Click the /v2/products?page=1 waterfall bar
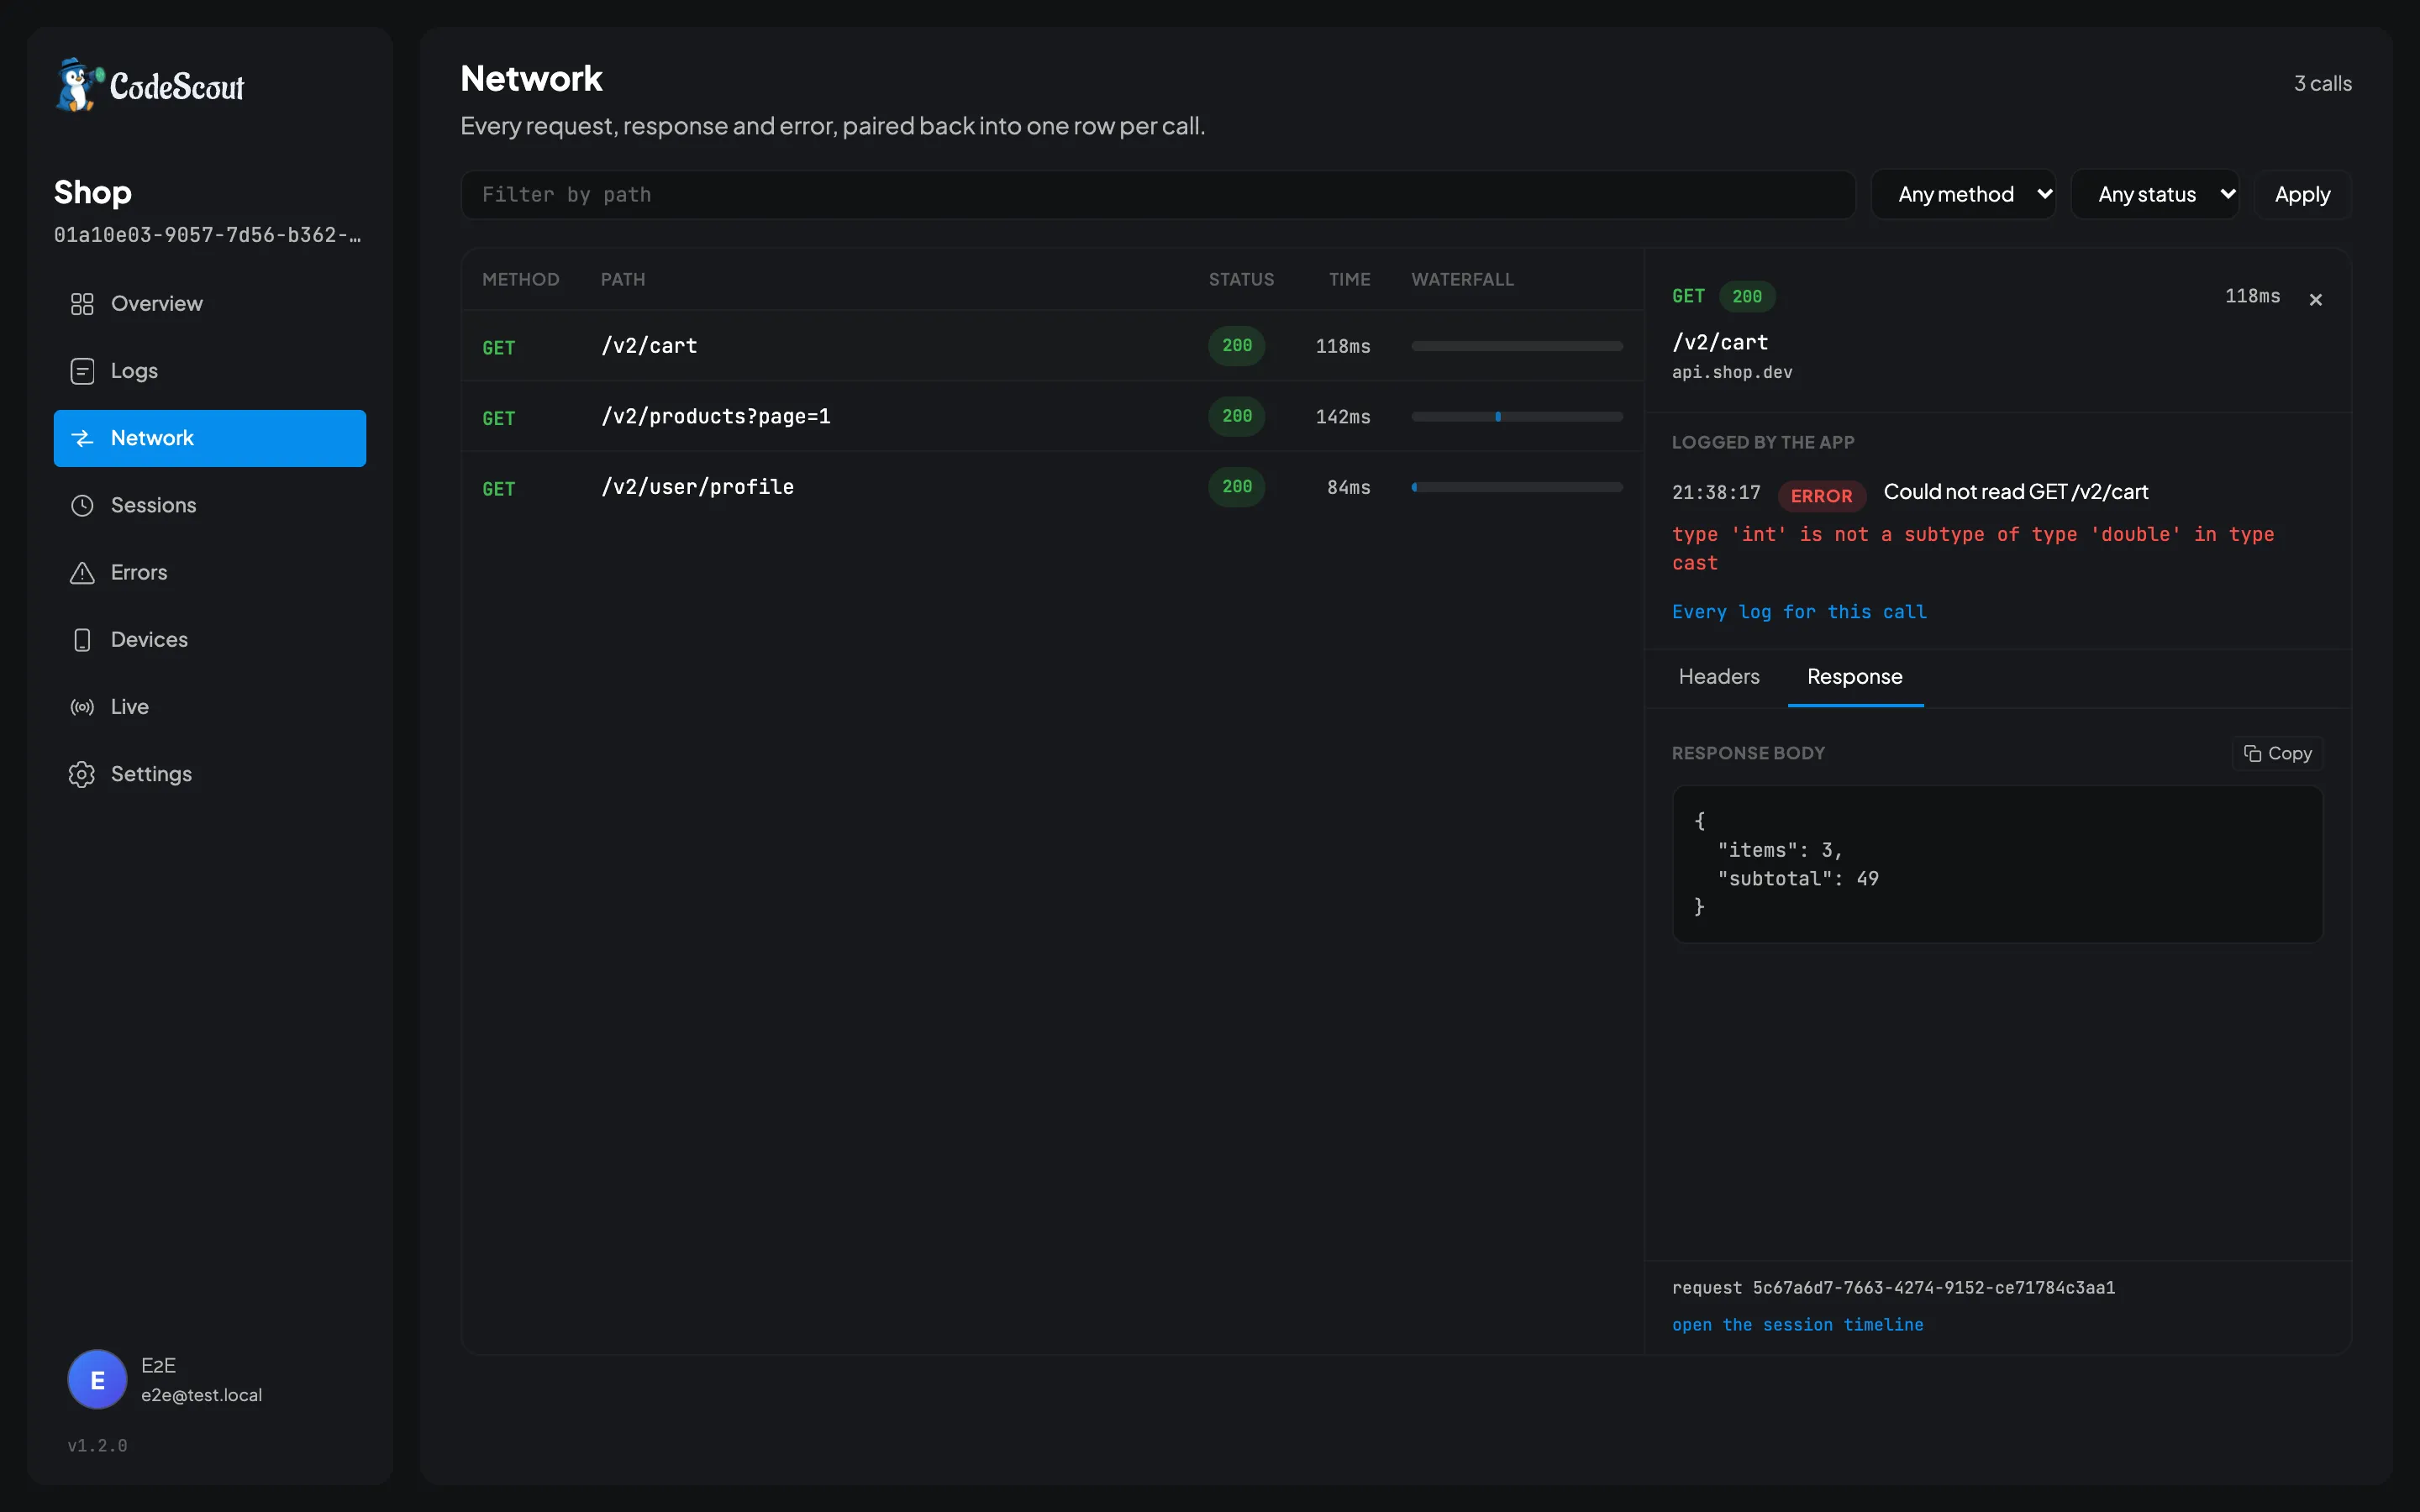The image size is (2420, 1512). pos(1516,417)
